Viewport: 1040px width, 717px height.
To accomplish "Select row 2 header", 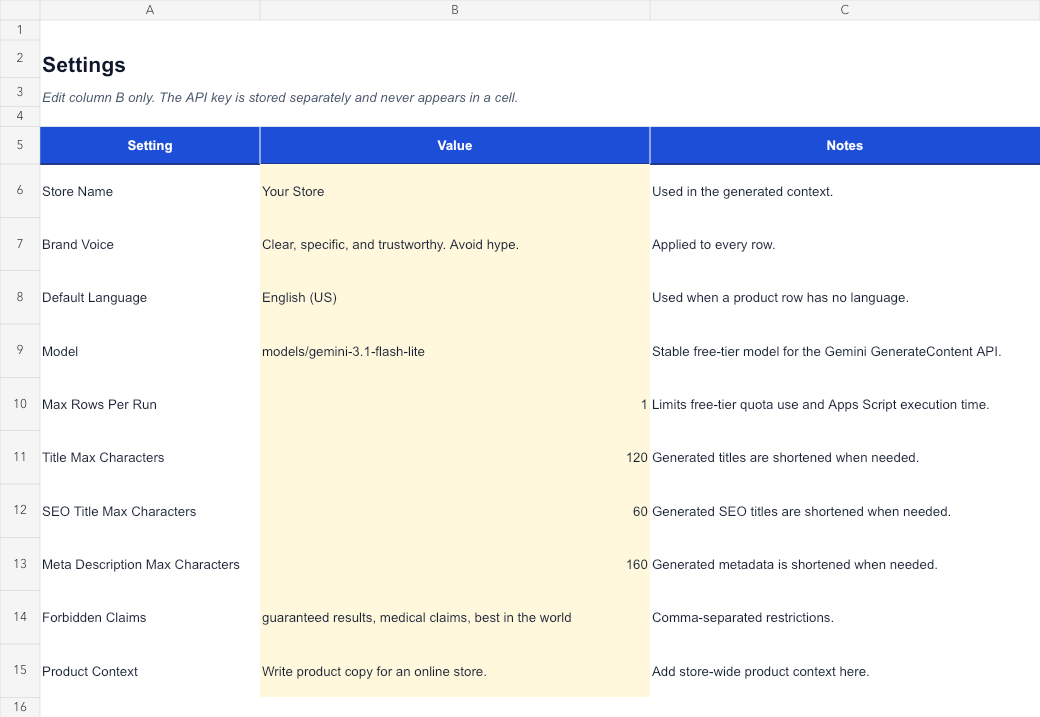I will coord(20,58).
